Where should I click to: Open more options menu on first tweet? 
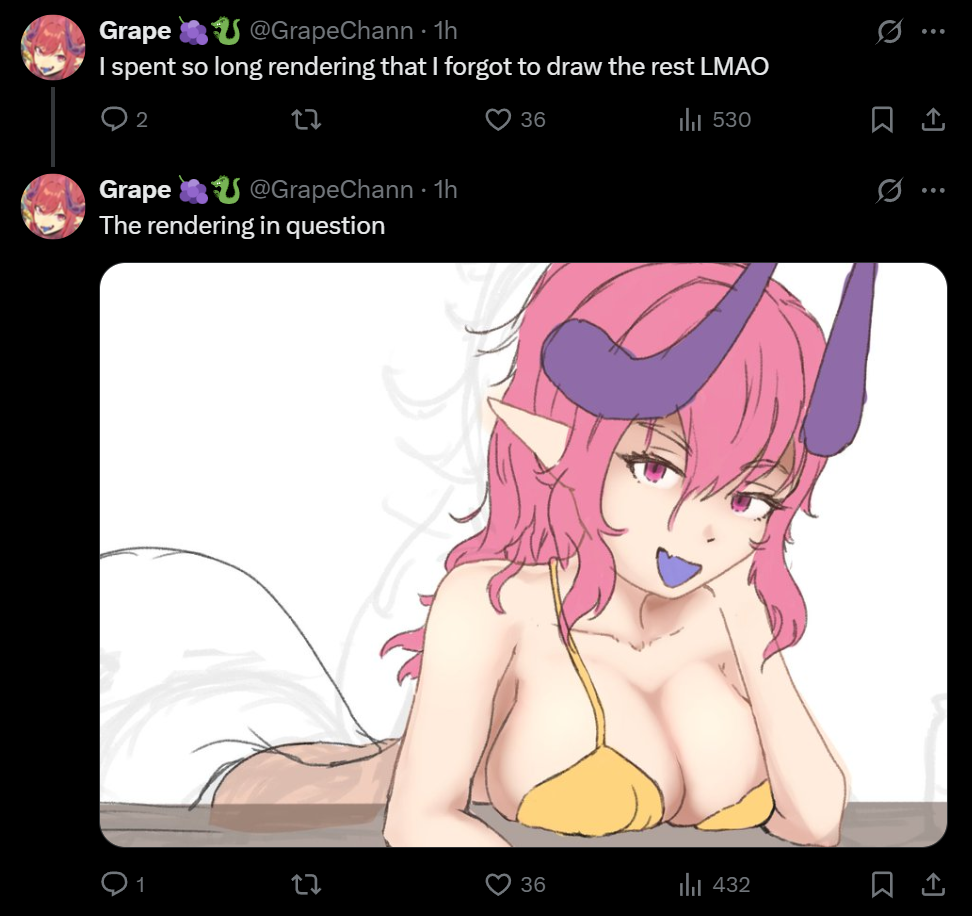point(933,31)
